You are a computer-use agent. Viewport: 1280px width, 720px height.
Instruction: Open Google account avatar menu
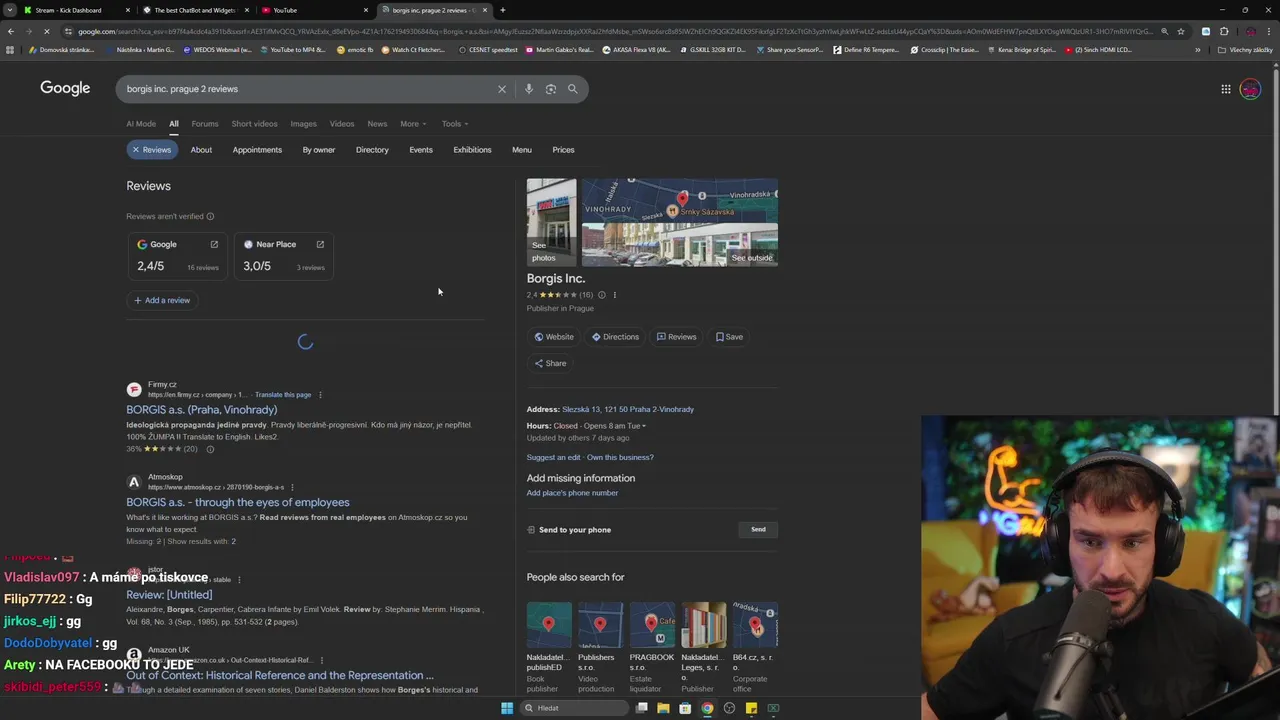pyautogui.click(x=1250, y=89)
